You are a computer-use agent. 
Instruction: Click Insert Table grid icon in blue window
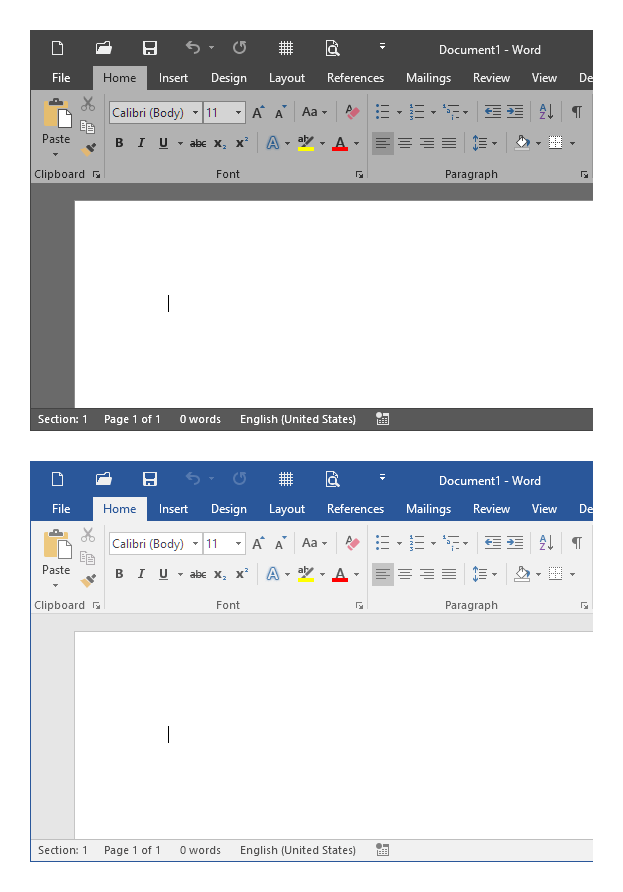point(286,480)
